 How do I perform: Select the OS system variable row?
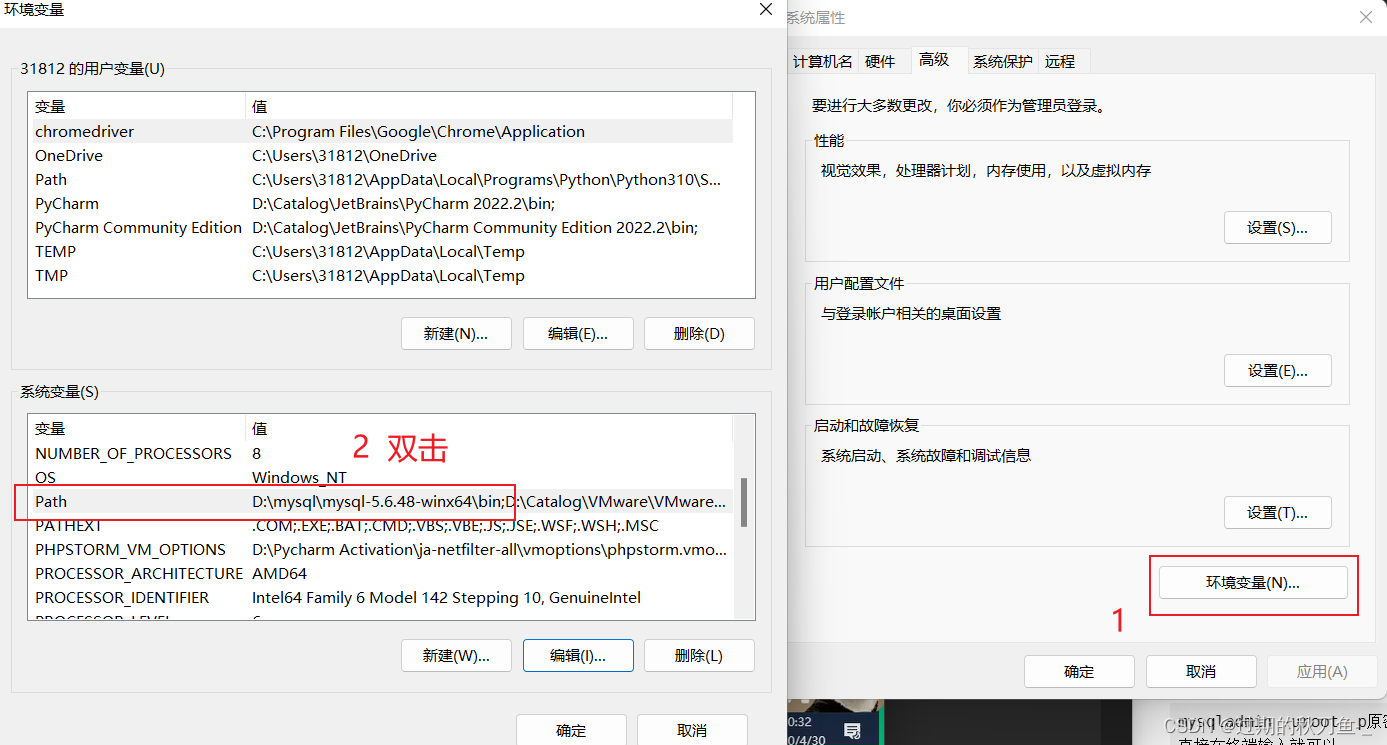tap(380, 477)
